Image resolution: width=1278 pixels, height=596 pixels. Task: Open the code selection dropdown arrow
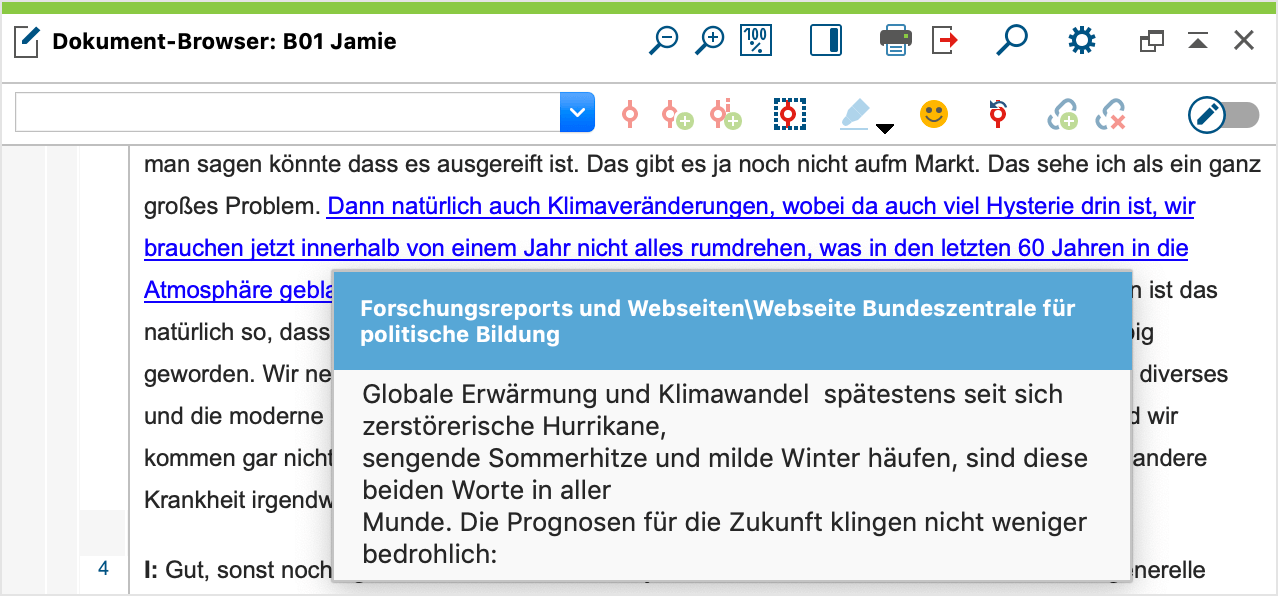(x=577, y=113)
